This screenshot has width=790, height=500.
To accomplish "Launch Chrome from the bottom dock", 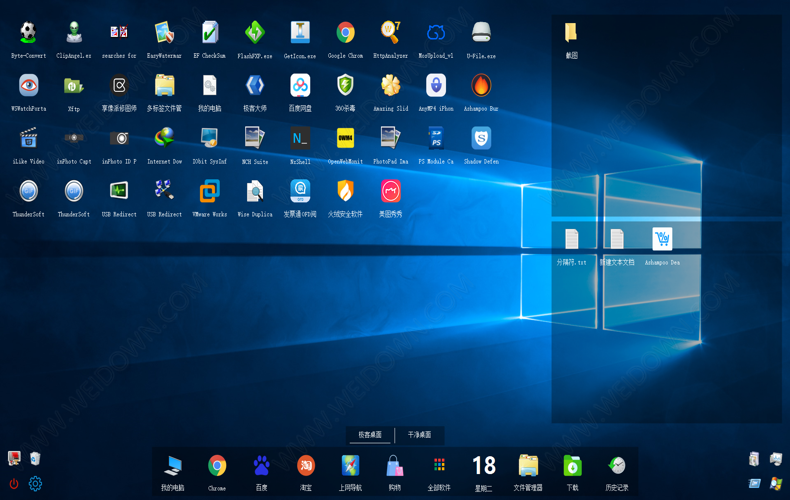I will coord(217,466).
